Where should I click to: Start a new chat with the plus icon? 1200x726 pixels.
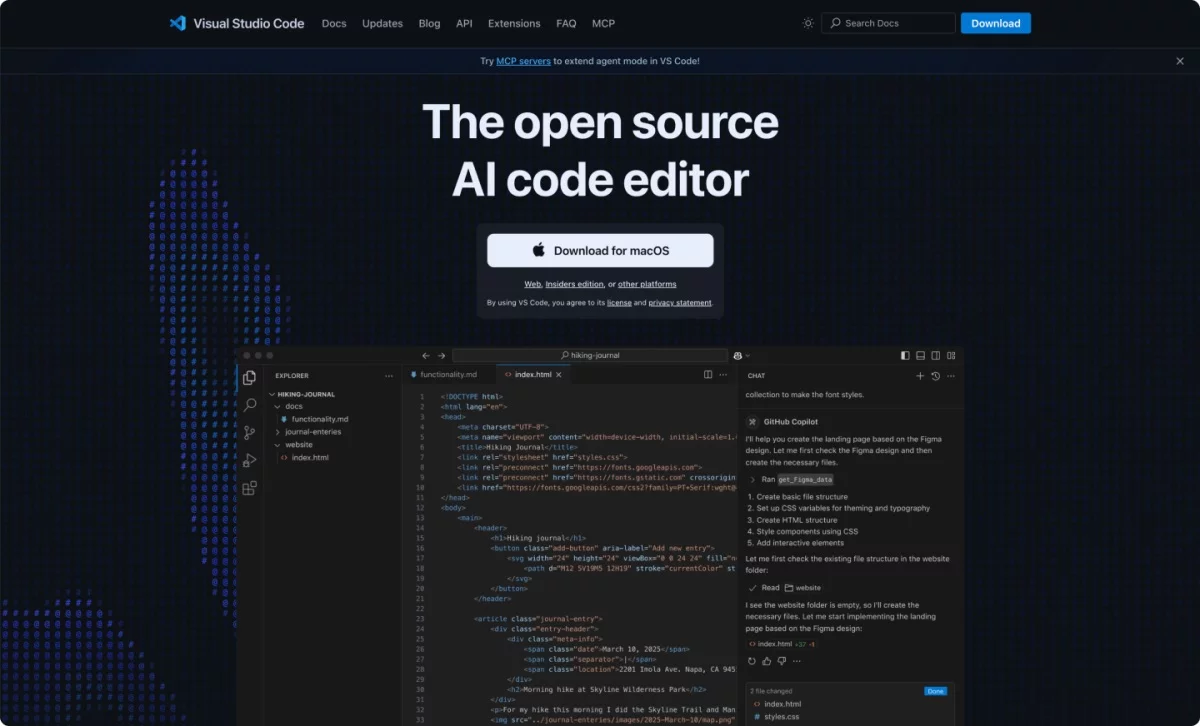click(920, 376)
